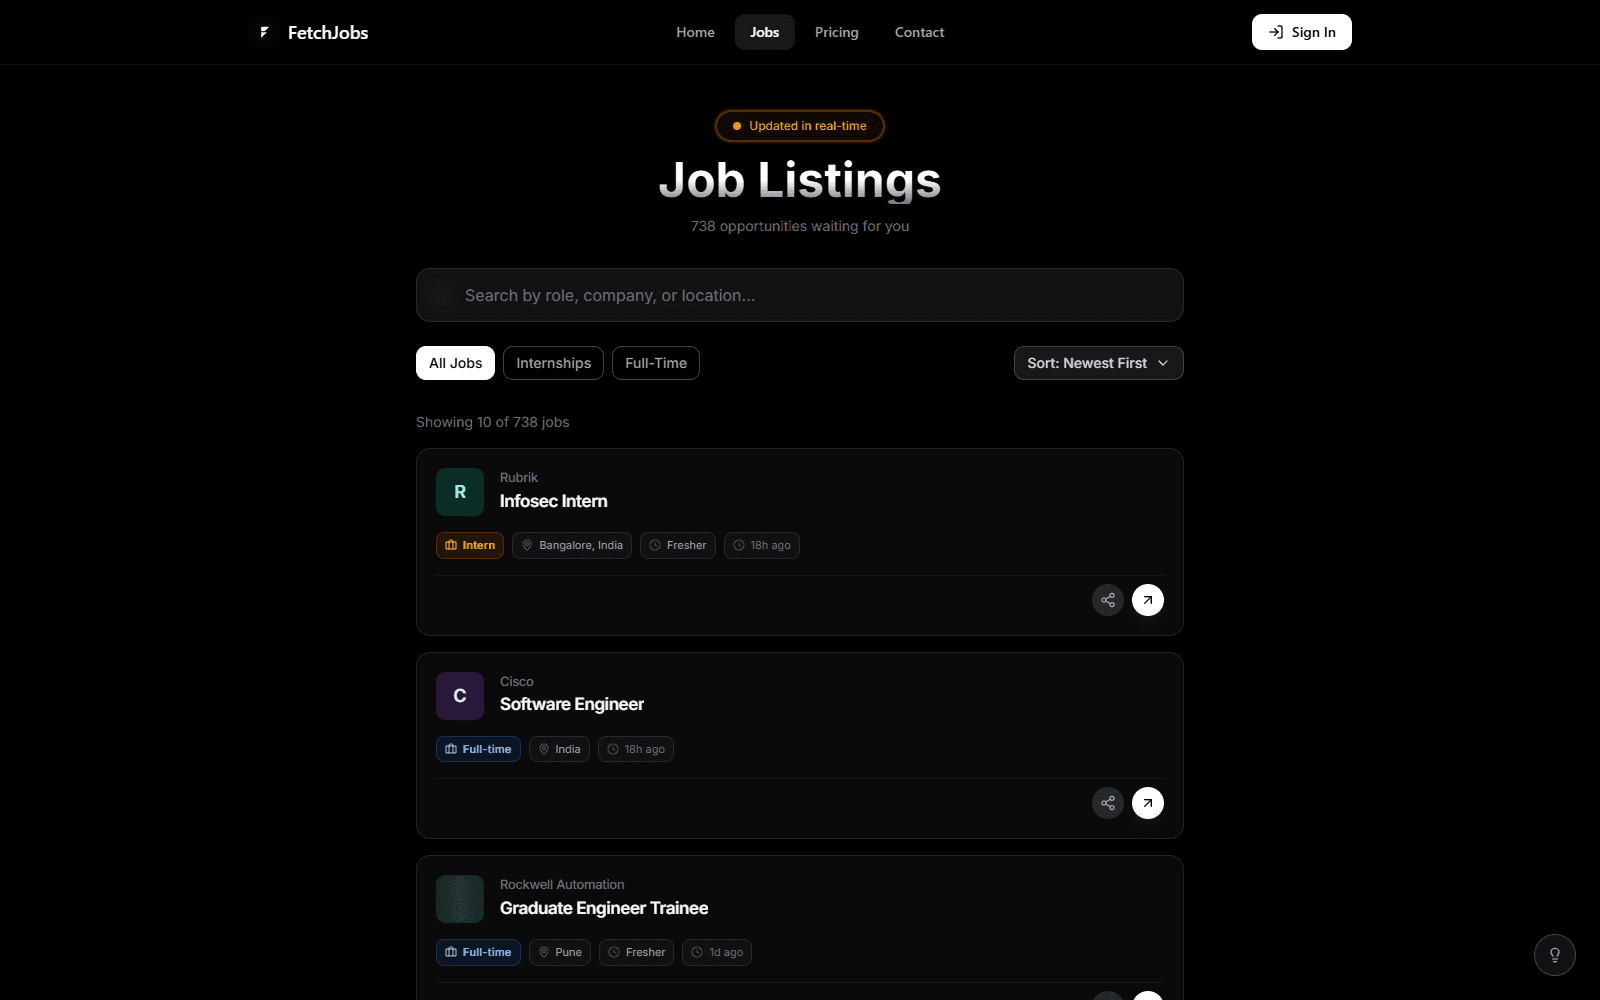Select the All Jobs filter tab
Screen dimensions: 1600x1000
point(456,363)
